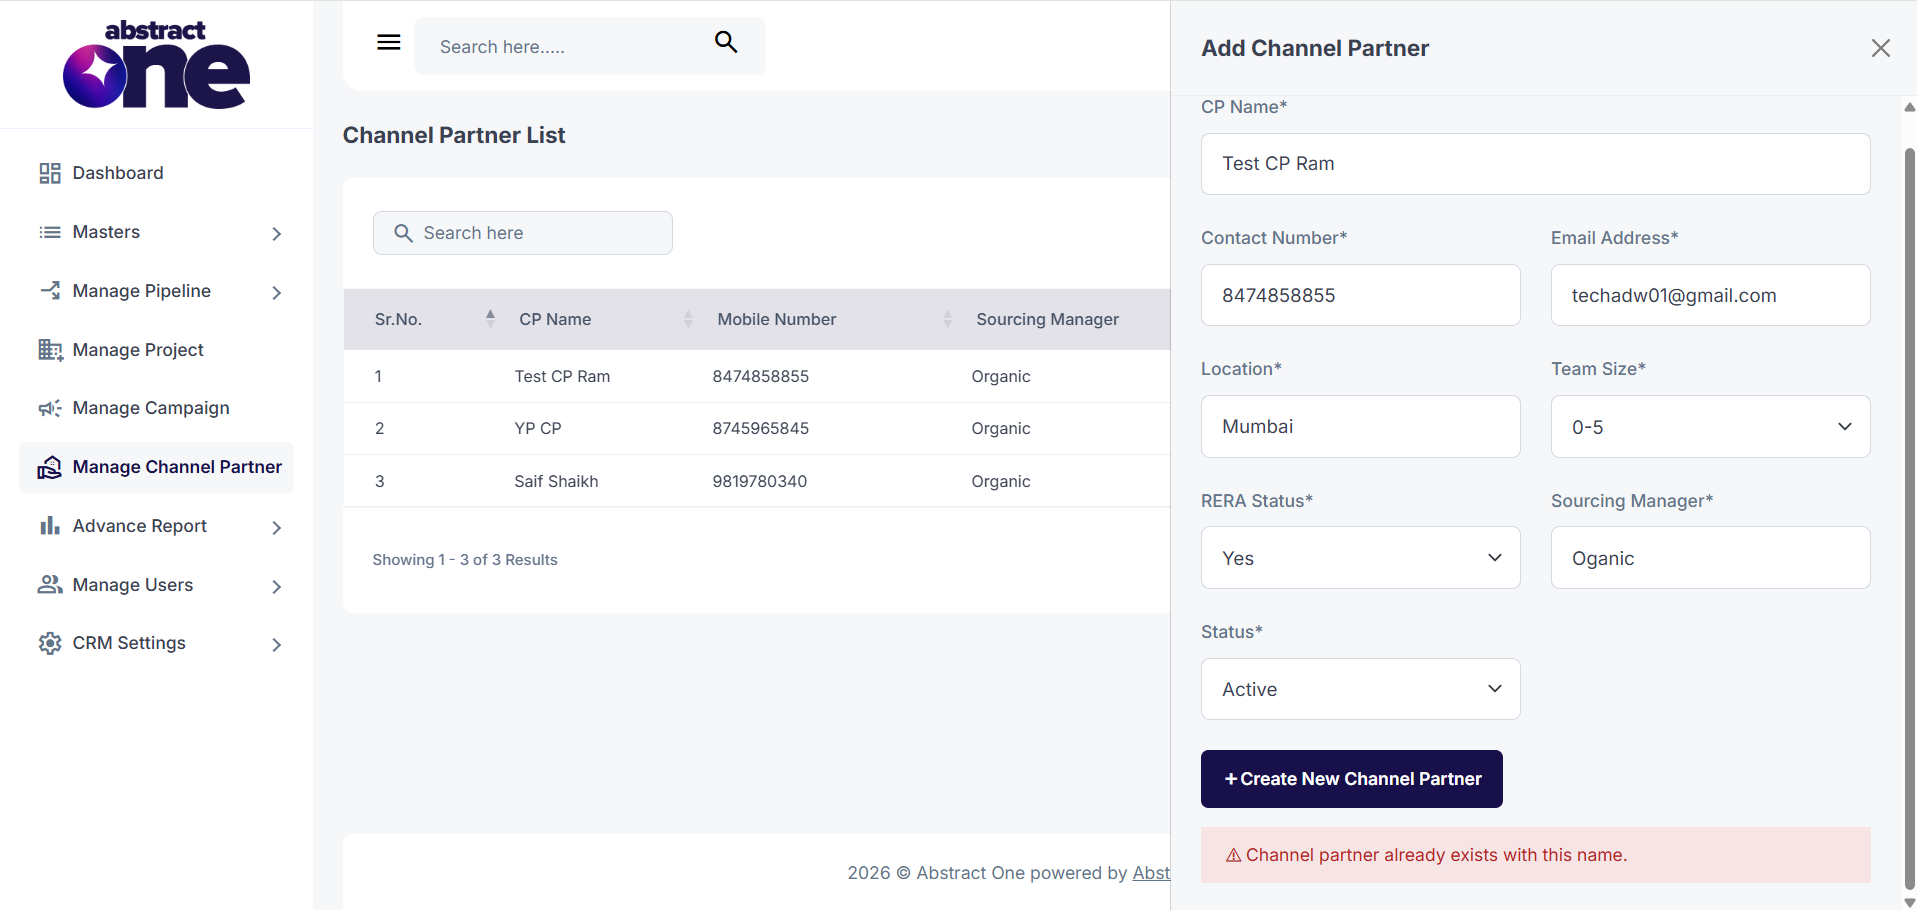This screenshot has height=910, width=1917.
Task: Click the Test CP Ram table cell
Action: pyautogui.click(x=562, y=376)
